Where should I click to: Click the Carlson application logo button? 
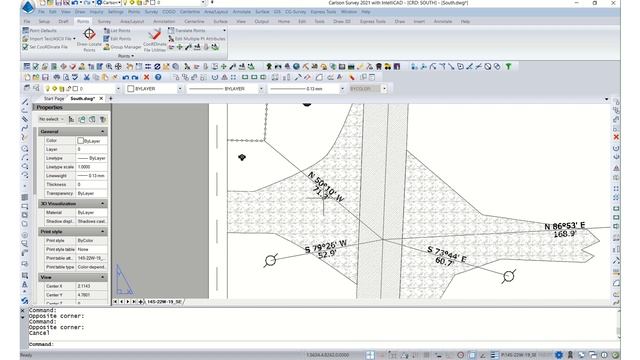[x=28, y=7]
